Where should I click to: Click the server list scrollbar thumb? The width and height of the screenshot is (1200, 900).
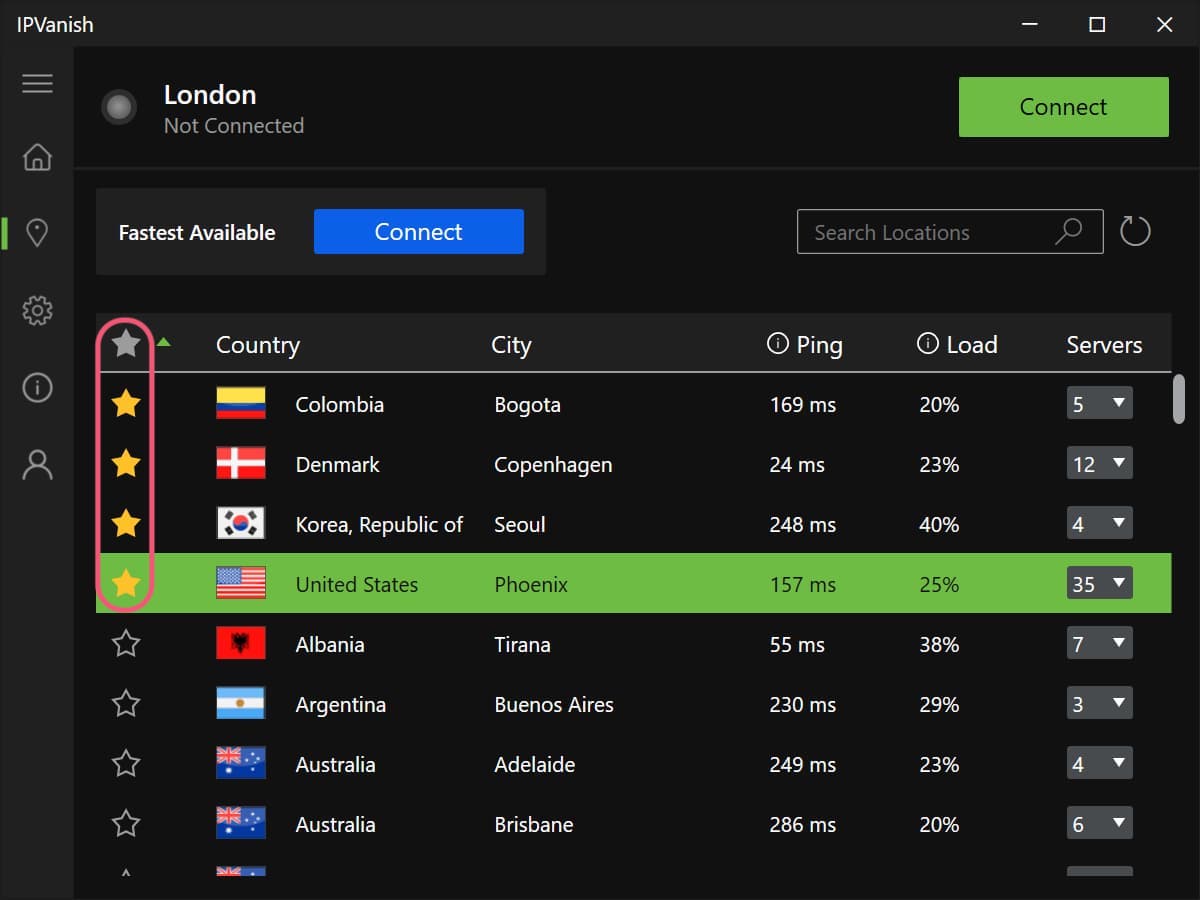[1179, 398]
